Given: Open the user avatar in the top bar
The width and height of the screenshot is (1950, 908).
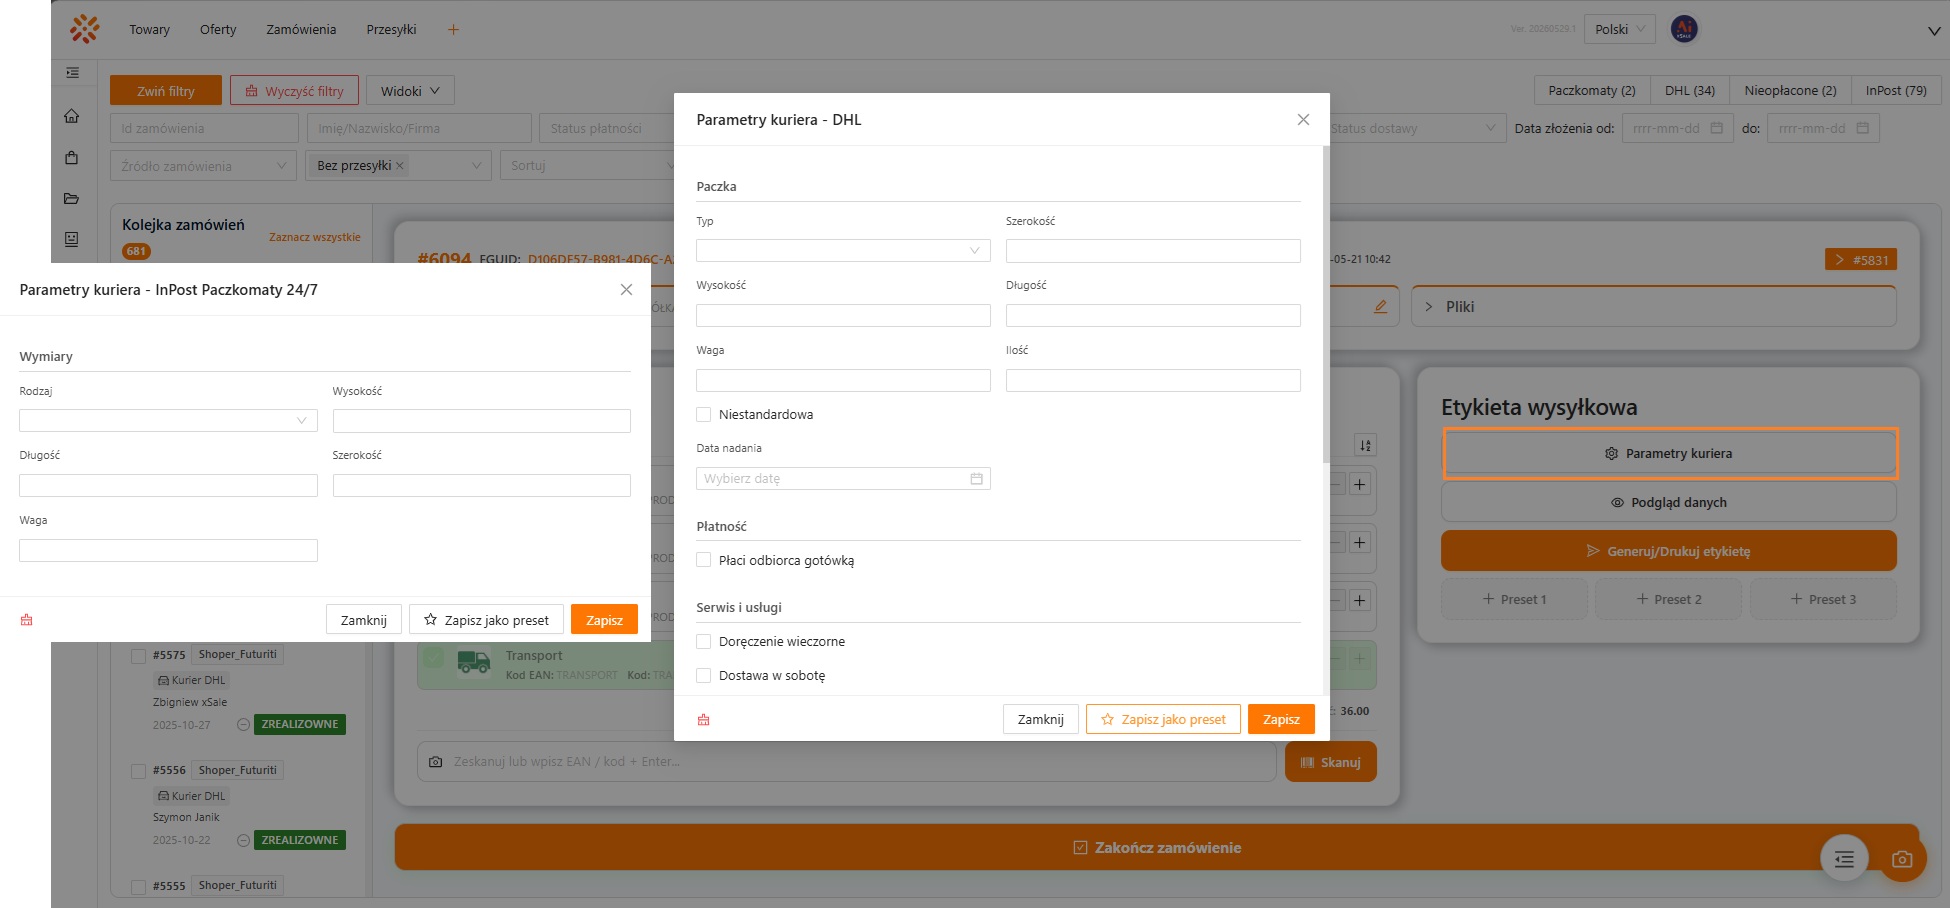Looking at the screenshot, I should pyautogui.click(x=1684, y=29).
